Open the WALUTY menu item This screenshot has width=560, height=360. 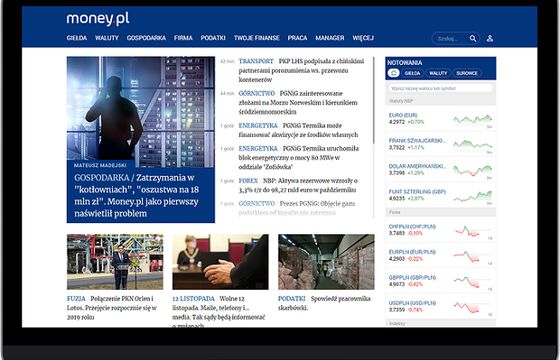(107, 38)
